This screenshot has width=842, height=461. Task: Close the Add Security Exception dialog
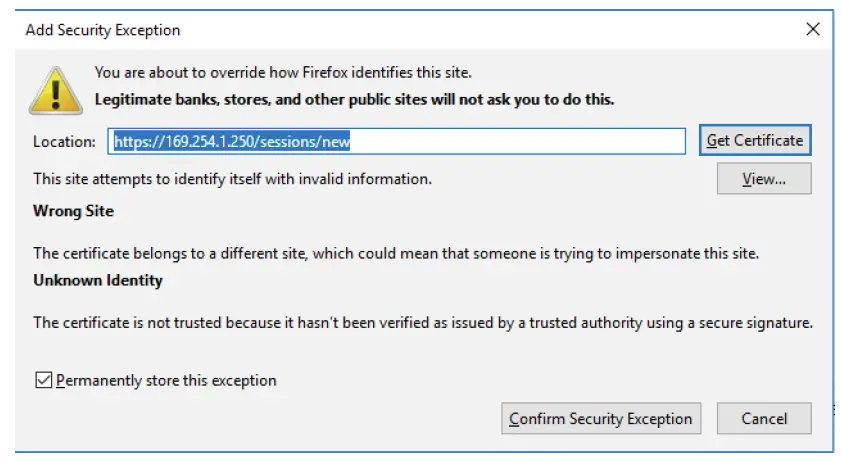(x=813, y=29)
